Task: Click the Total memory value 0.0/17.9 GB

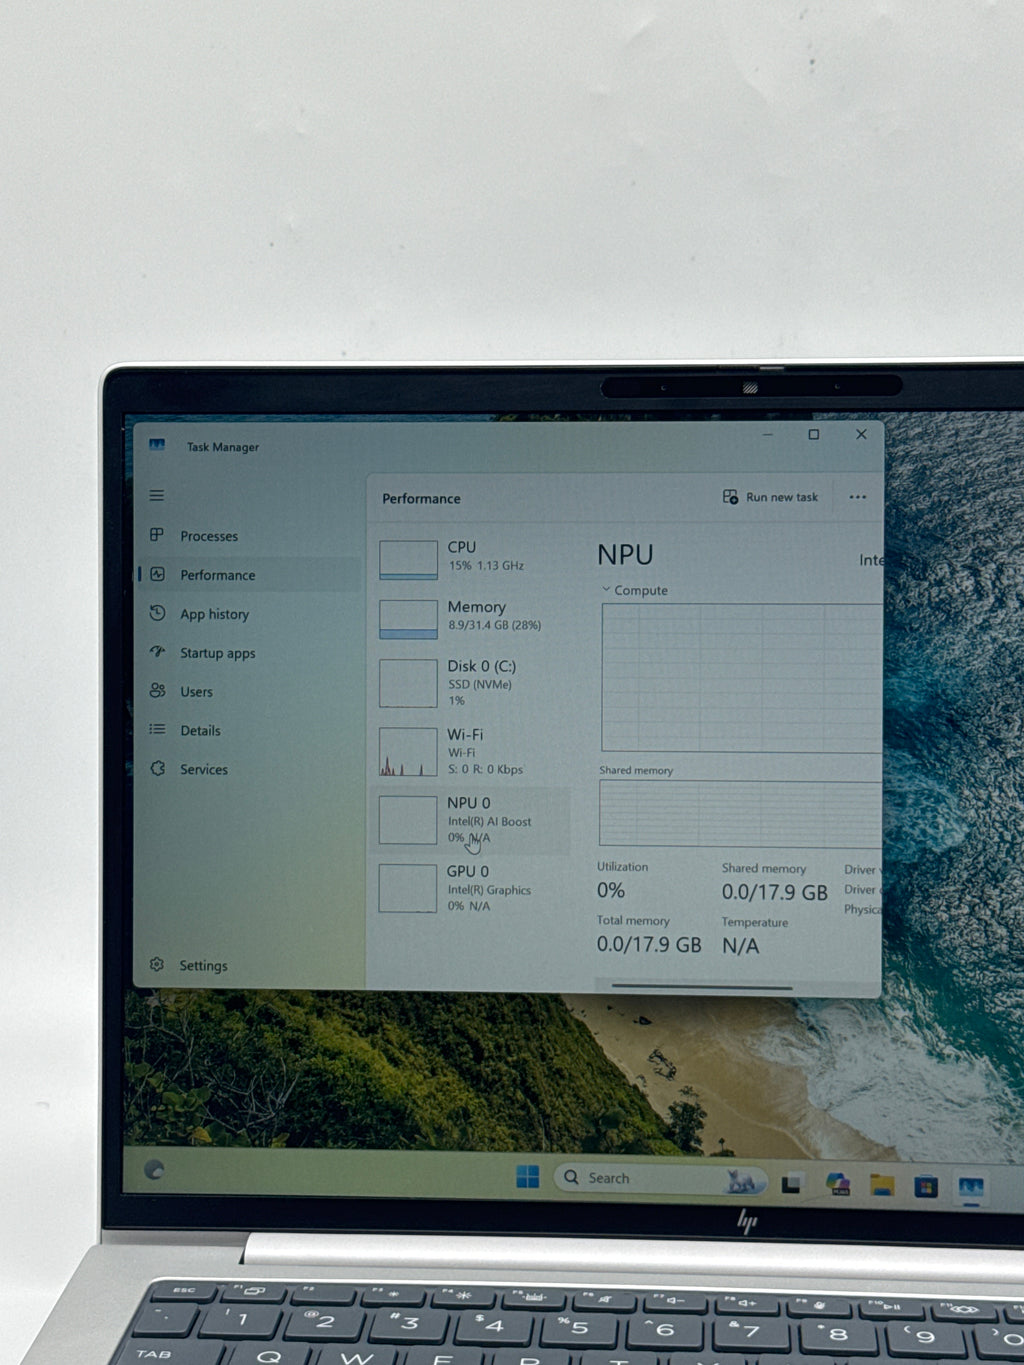Action: coord(649,945)
